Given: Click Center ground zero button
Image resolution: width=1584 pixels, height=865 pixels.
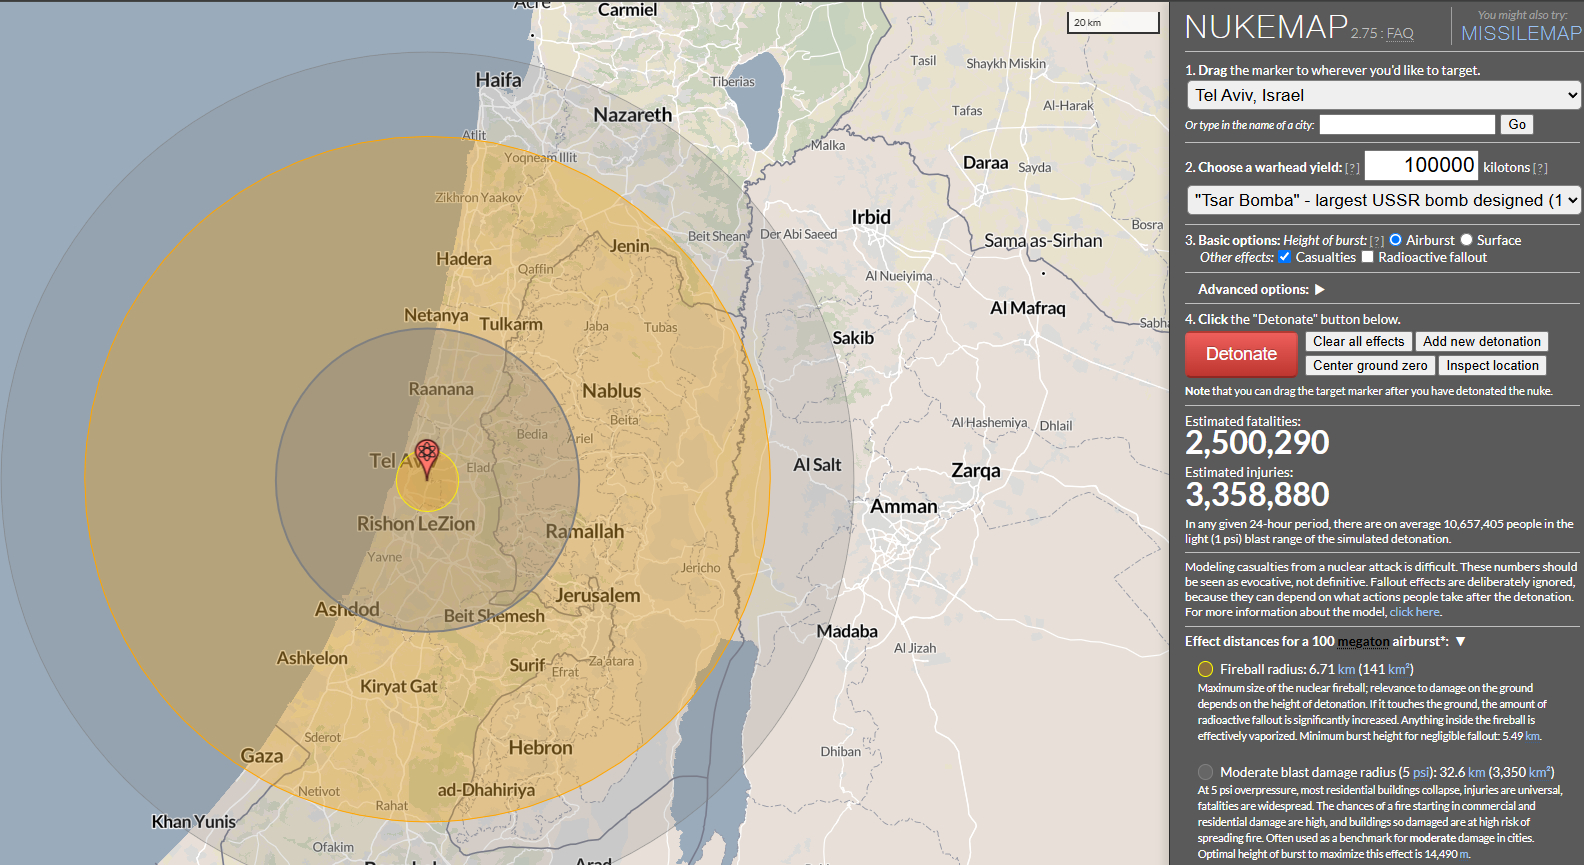Looking at the screenshot, I should point(1370,366).
